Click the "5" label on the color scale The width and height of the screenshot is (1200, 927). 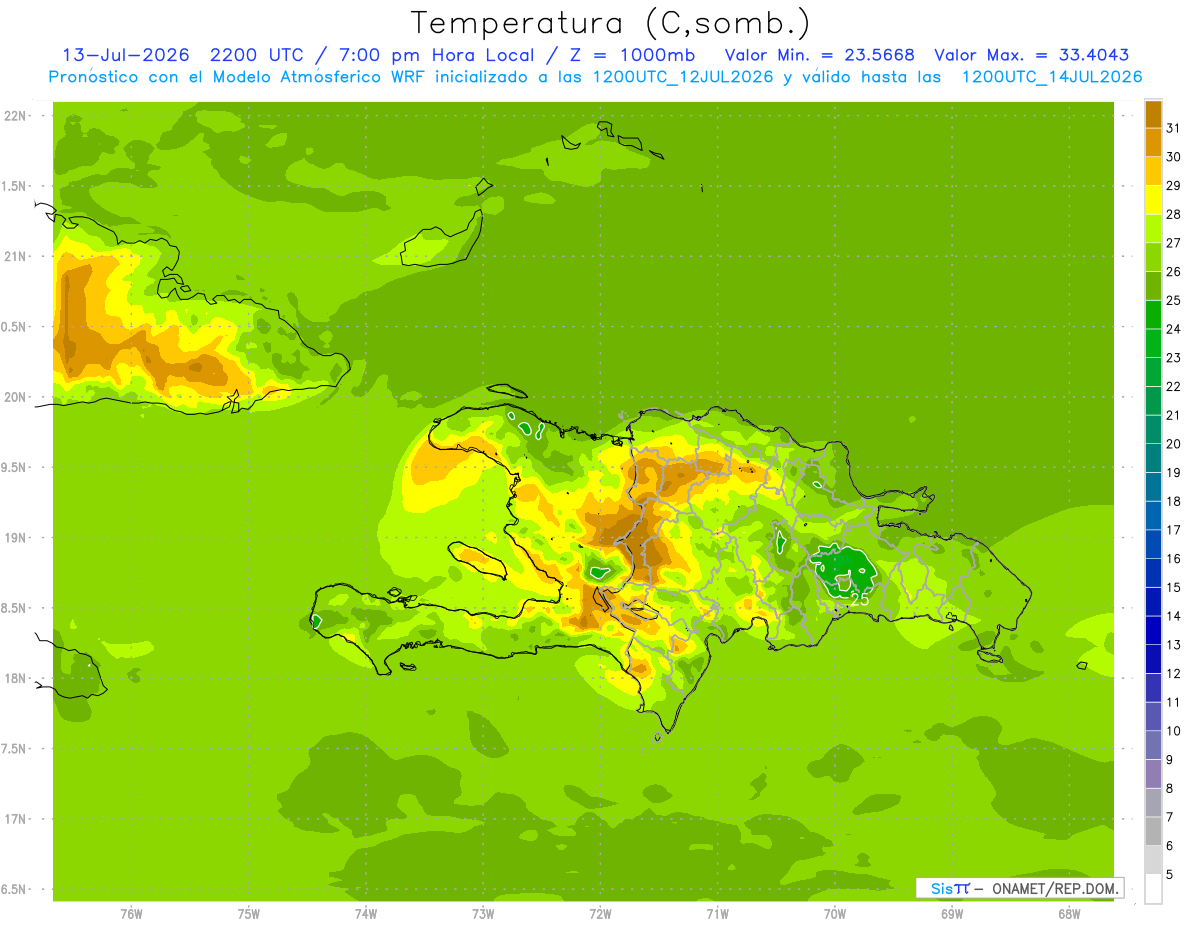[1170, 874]
